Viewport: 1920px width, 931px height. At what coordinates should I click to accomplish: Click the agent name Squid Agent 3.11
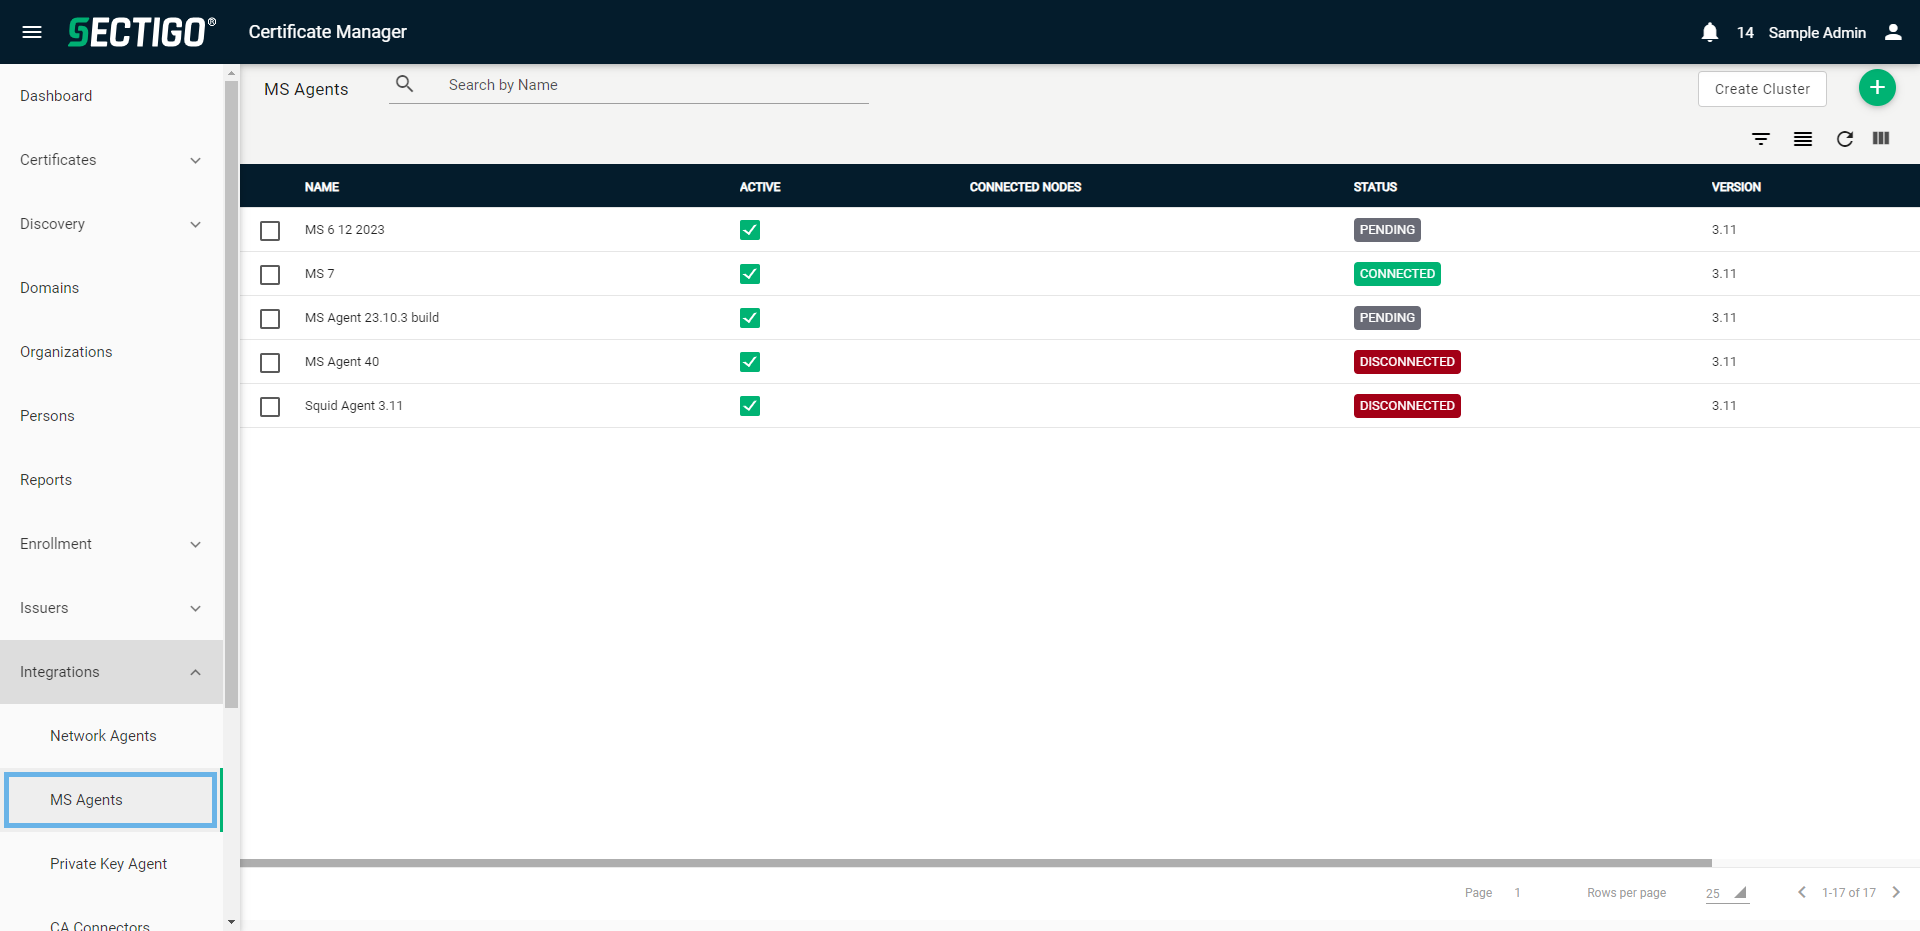[354, 406]
